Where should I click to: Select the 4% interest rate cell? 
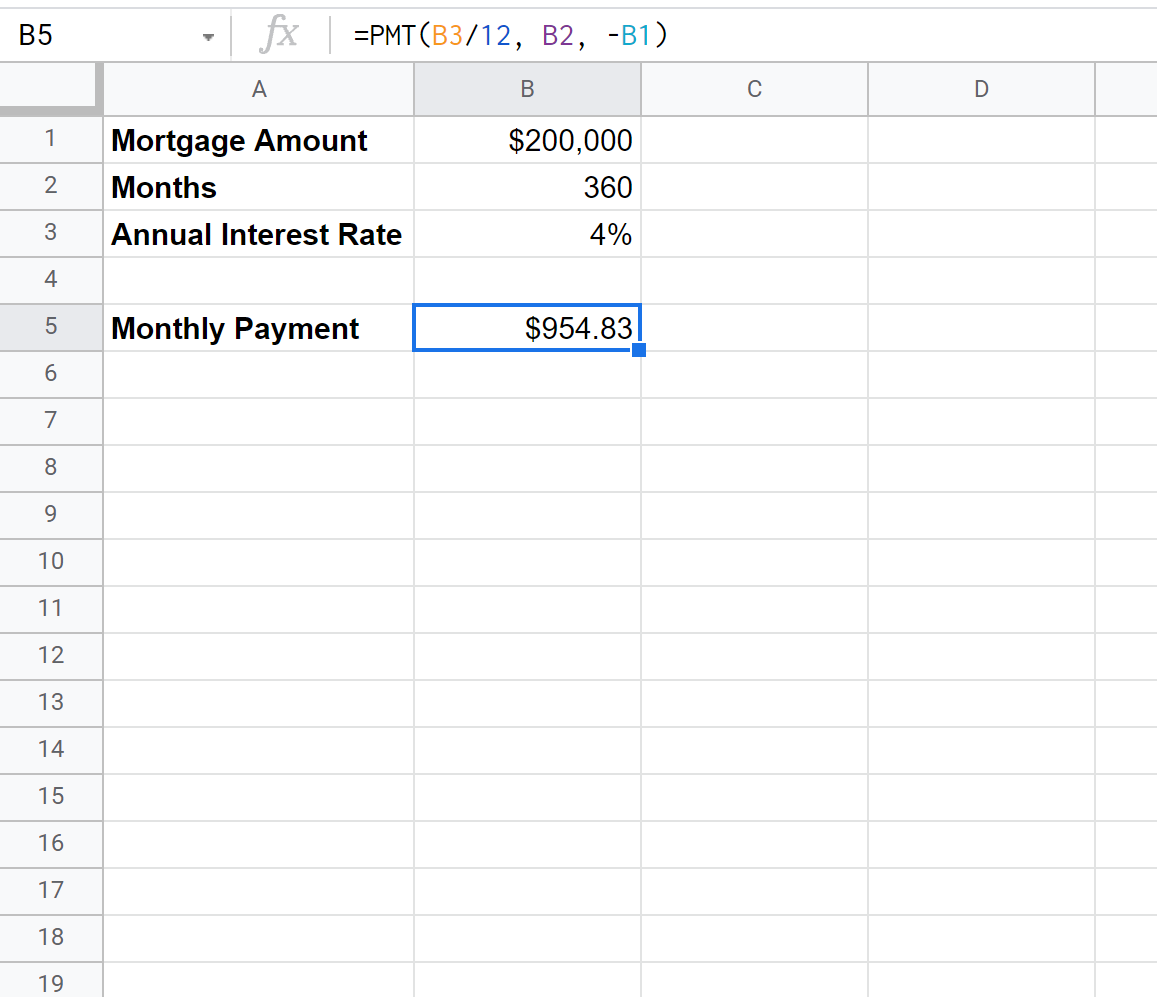pos(527,234)
